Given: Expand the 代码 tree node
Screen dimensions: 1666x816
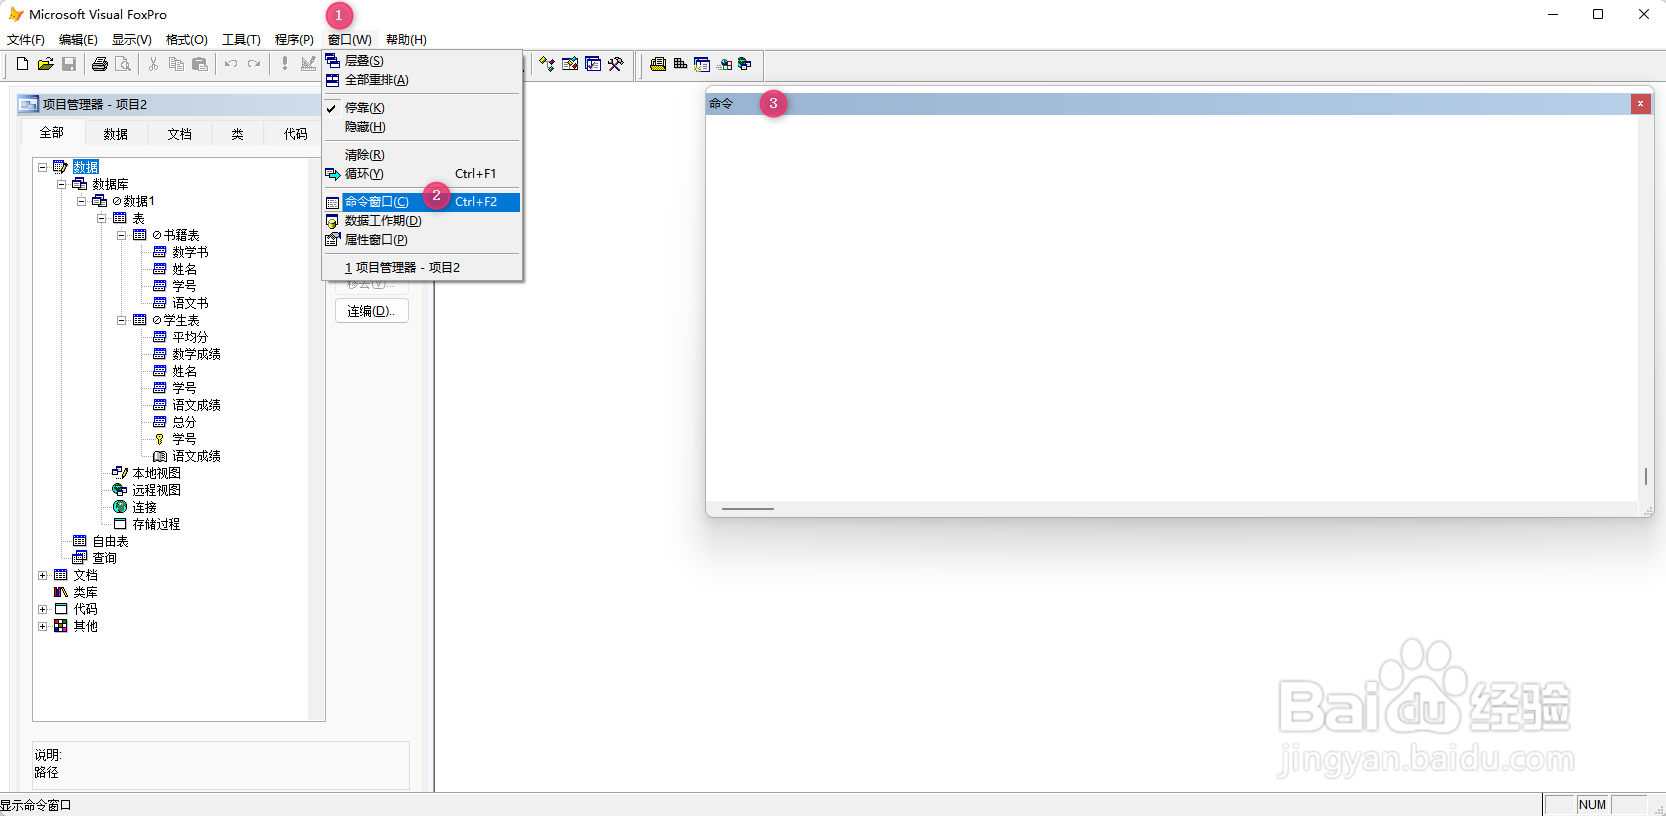Looking at the screenshot, I should point(43,609).
